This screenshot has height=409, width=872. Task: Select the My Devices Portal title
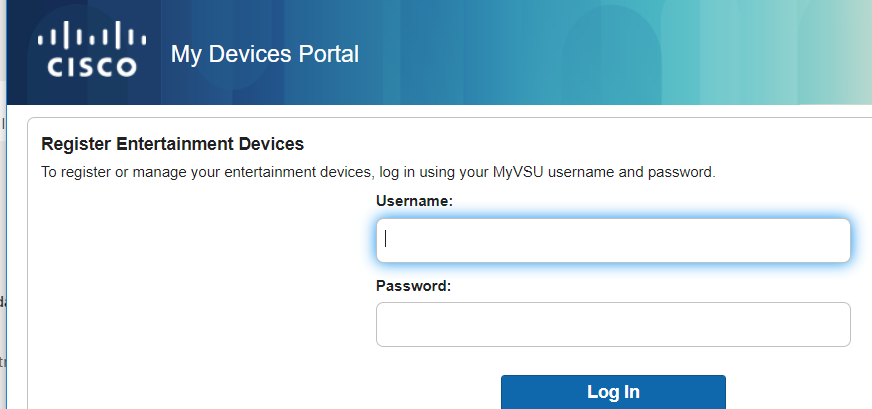[x=265, y=54]
